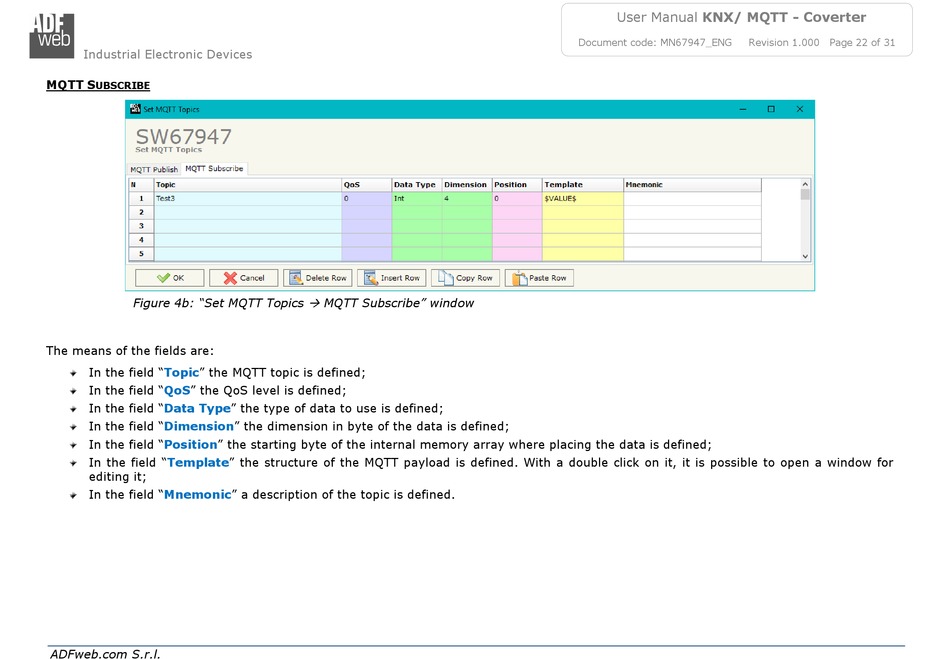This screenshot has height=659, width=950.
Task: Select the Template cell with $VALUE$
Action: (x=582, y=199)
